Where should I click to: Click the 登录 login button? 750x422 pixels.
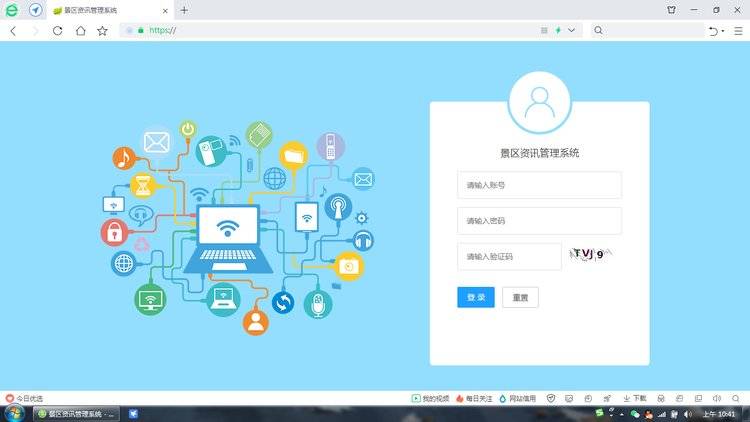475,297
